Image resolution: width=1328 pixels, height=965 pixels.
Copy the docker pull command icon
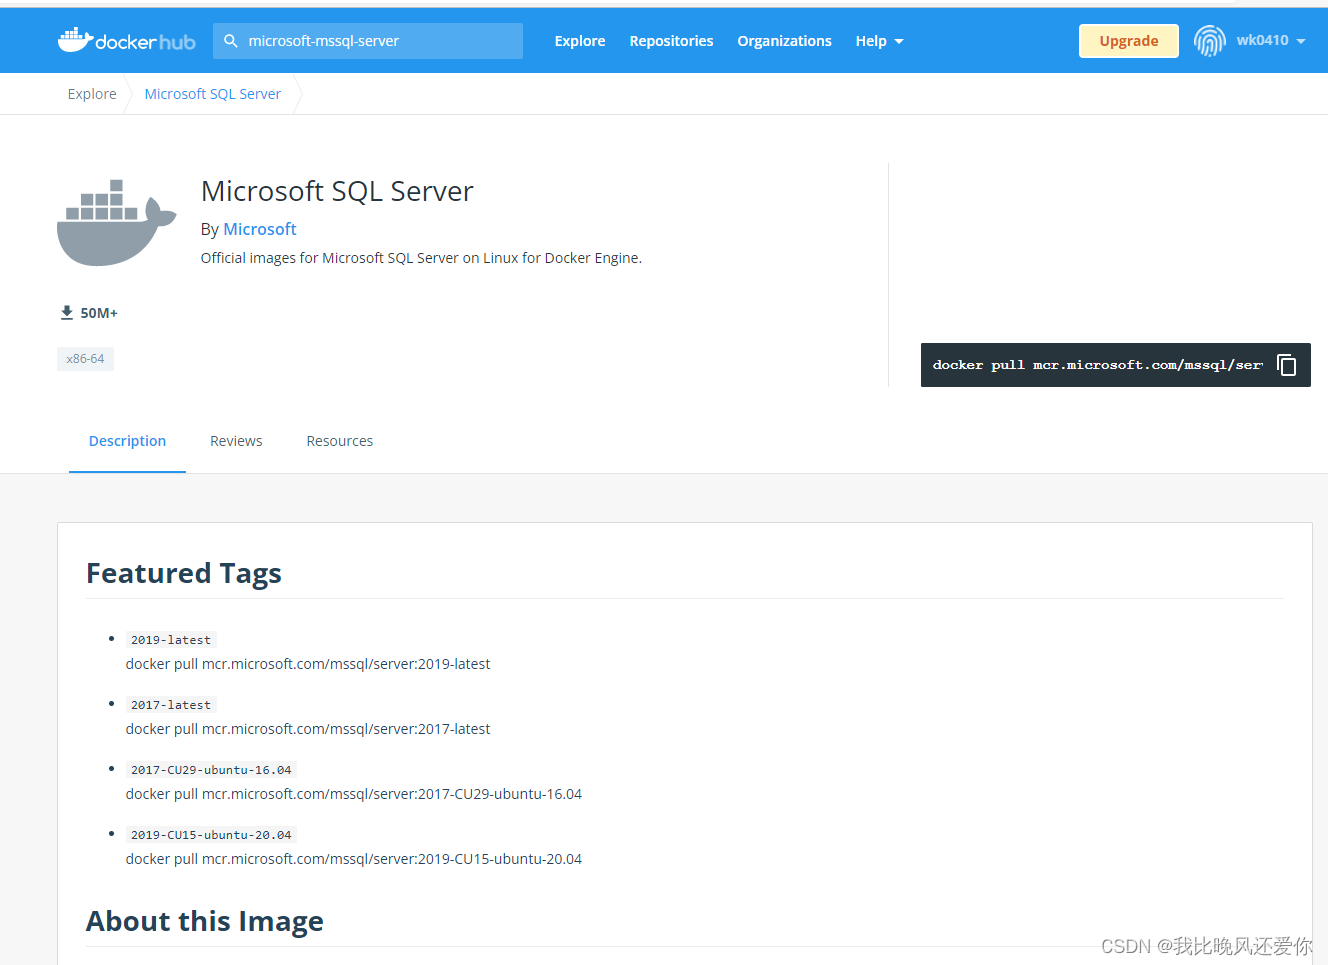[1287, 365]
